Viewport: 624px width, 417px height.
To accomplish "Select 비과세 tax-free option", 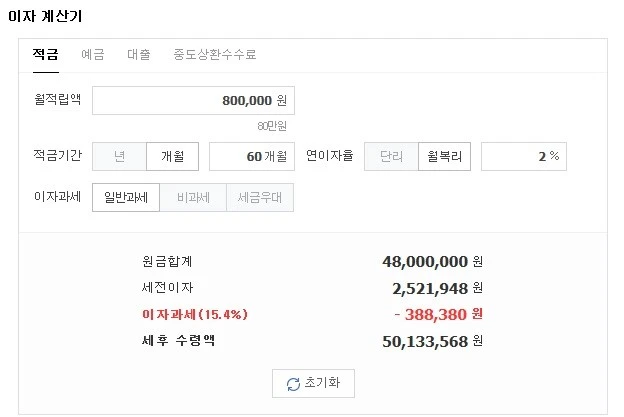I will (193, 197).
